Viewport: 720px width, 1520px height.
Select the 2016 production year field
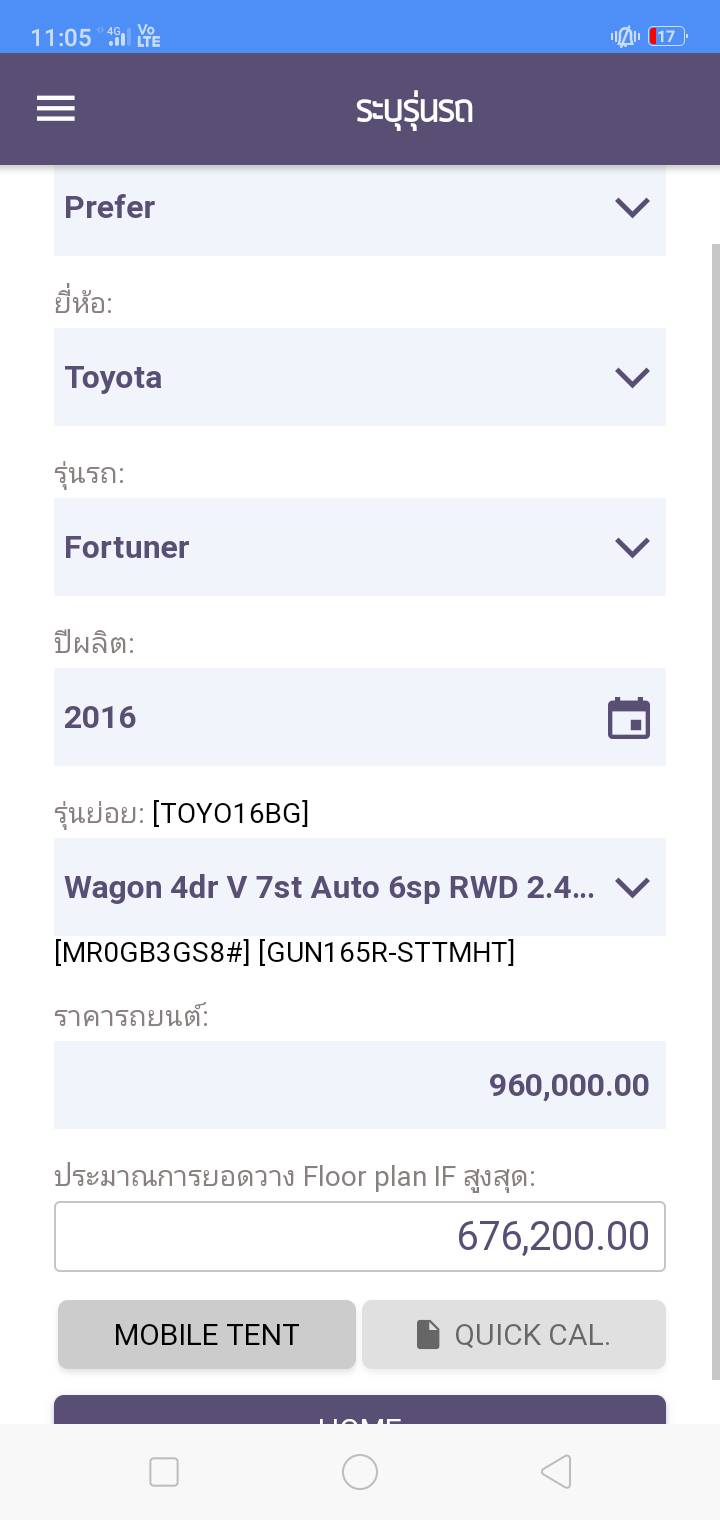click(330, 717)
